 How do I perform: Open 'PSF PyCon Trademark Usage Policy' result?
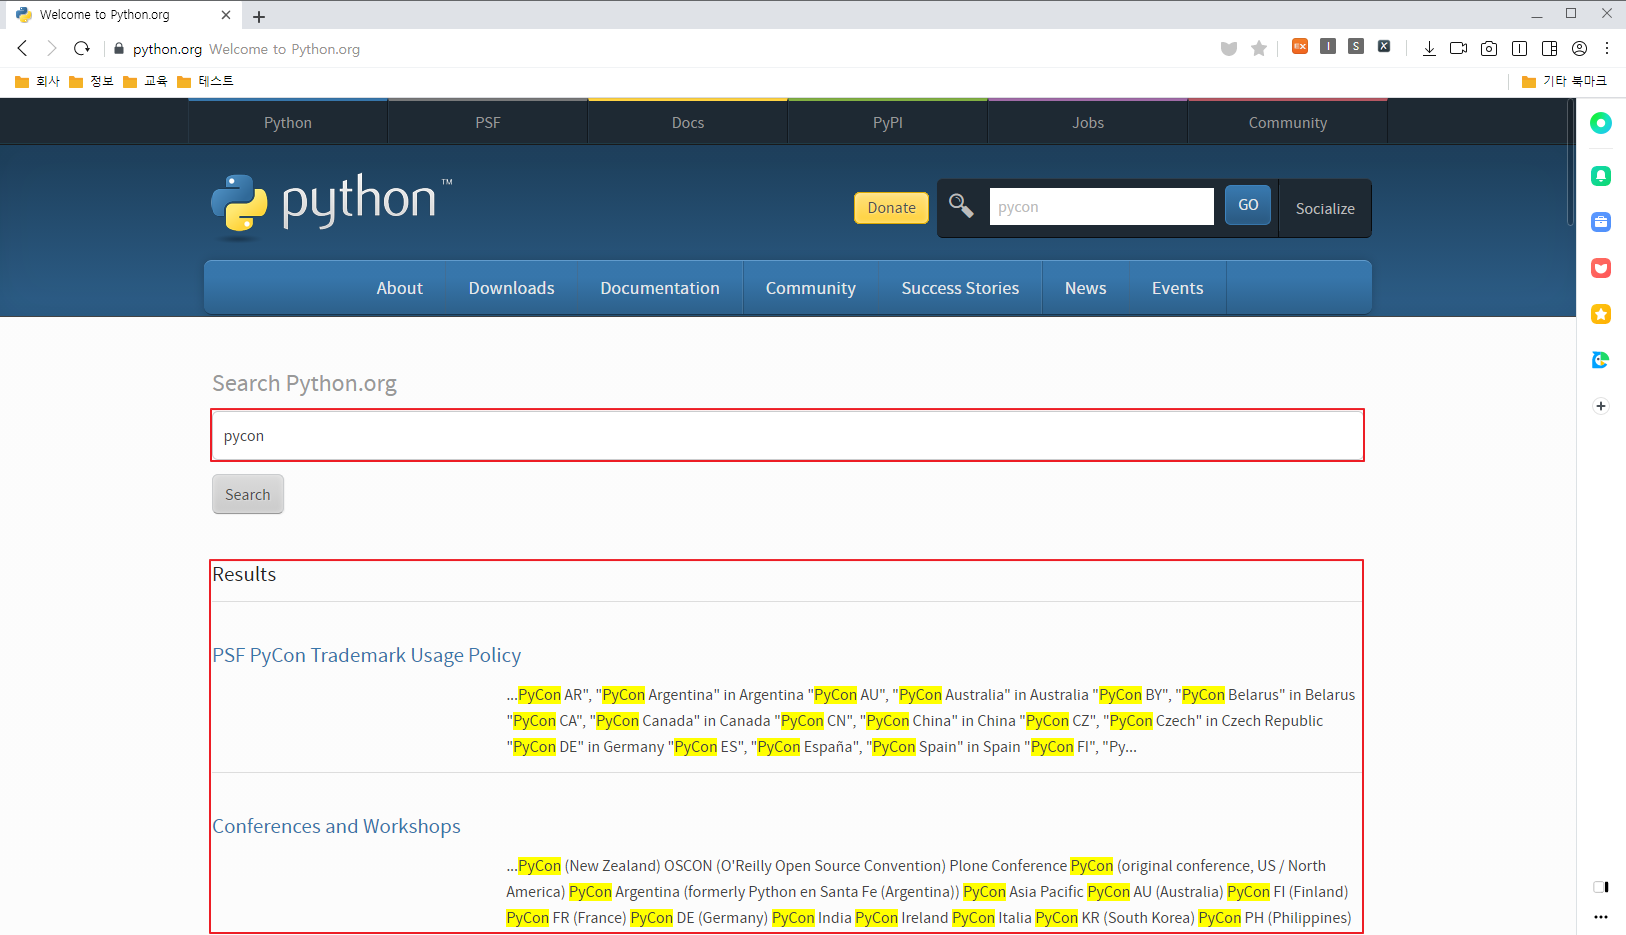pyautogui.click(x=366, y=655)
